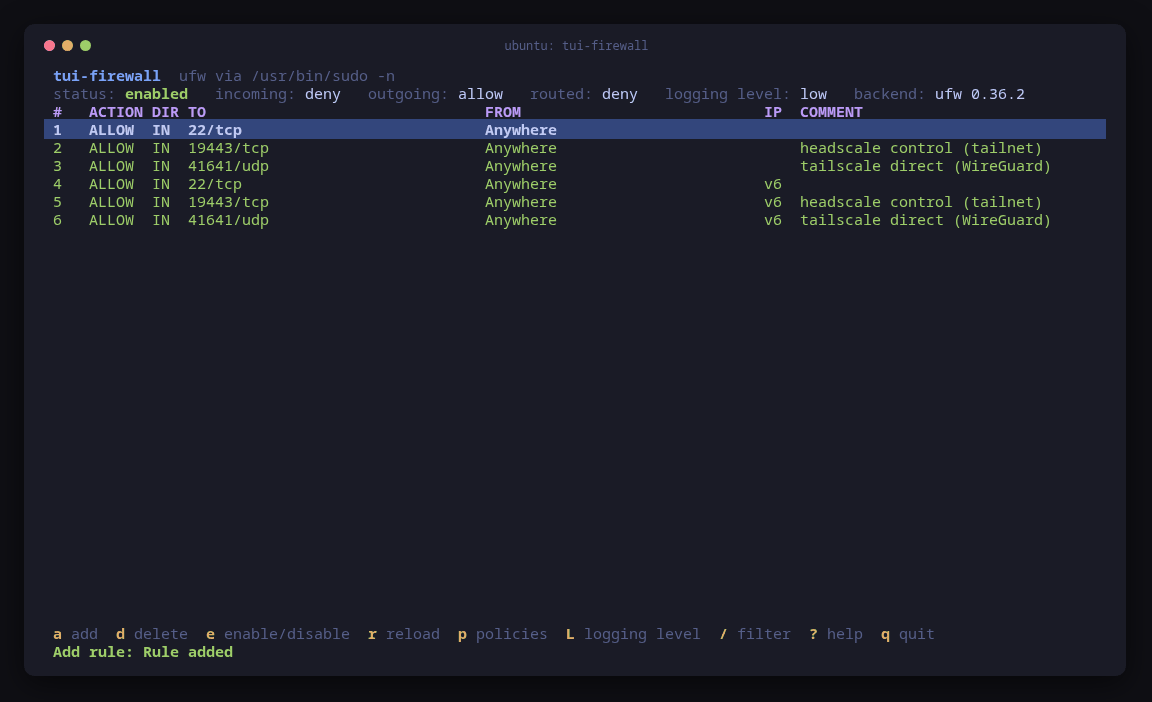Screen dimensions: 1152x702
Task: Click 'Anywhere' in the rule 2 row
Action: (x=521, y=148)
